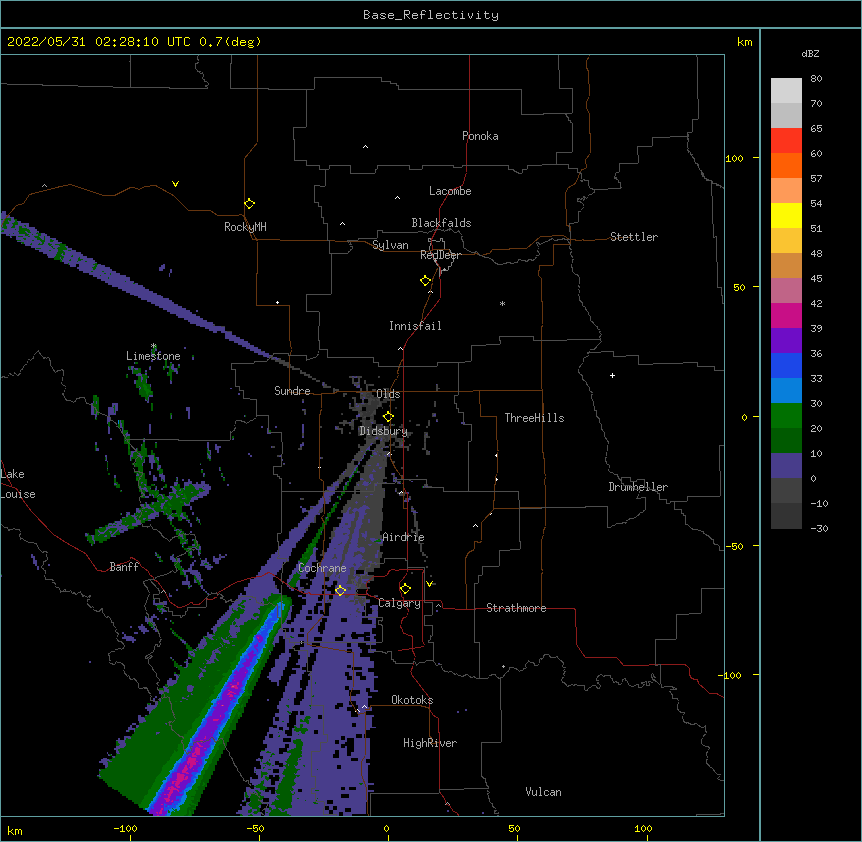
Task: Select the Okotoks label
Action: pos(412,700)
